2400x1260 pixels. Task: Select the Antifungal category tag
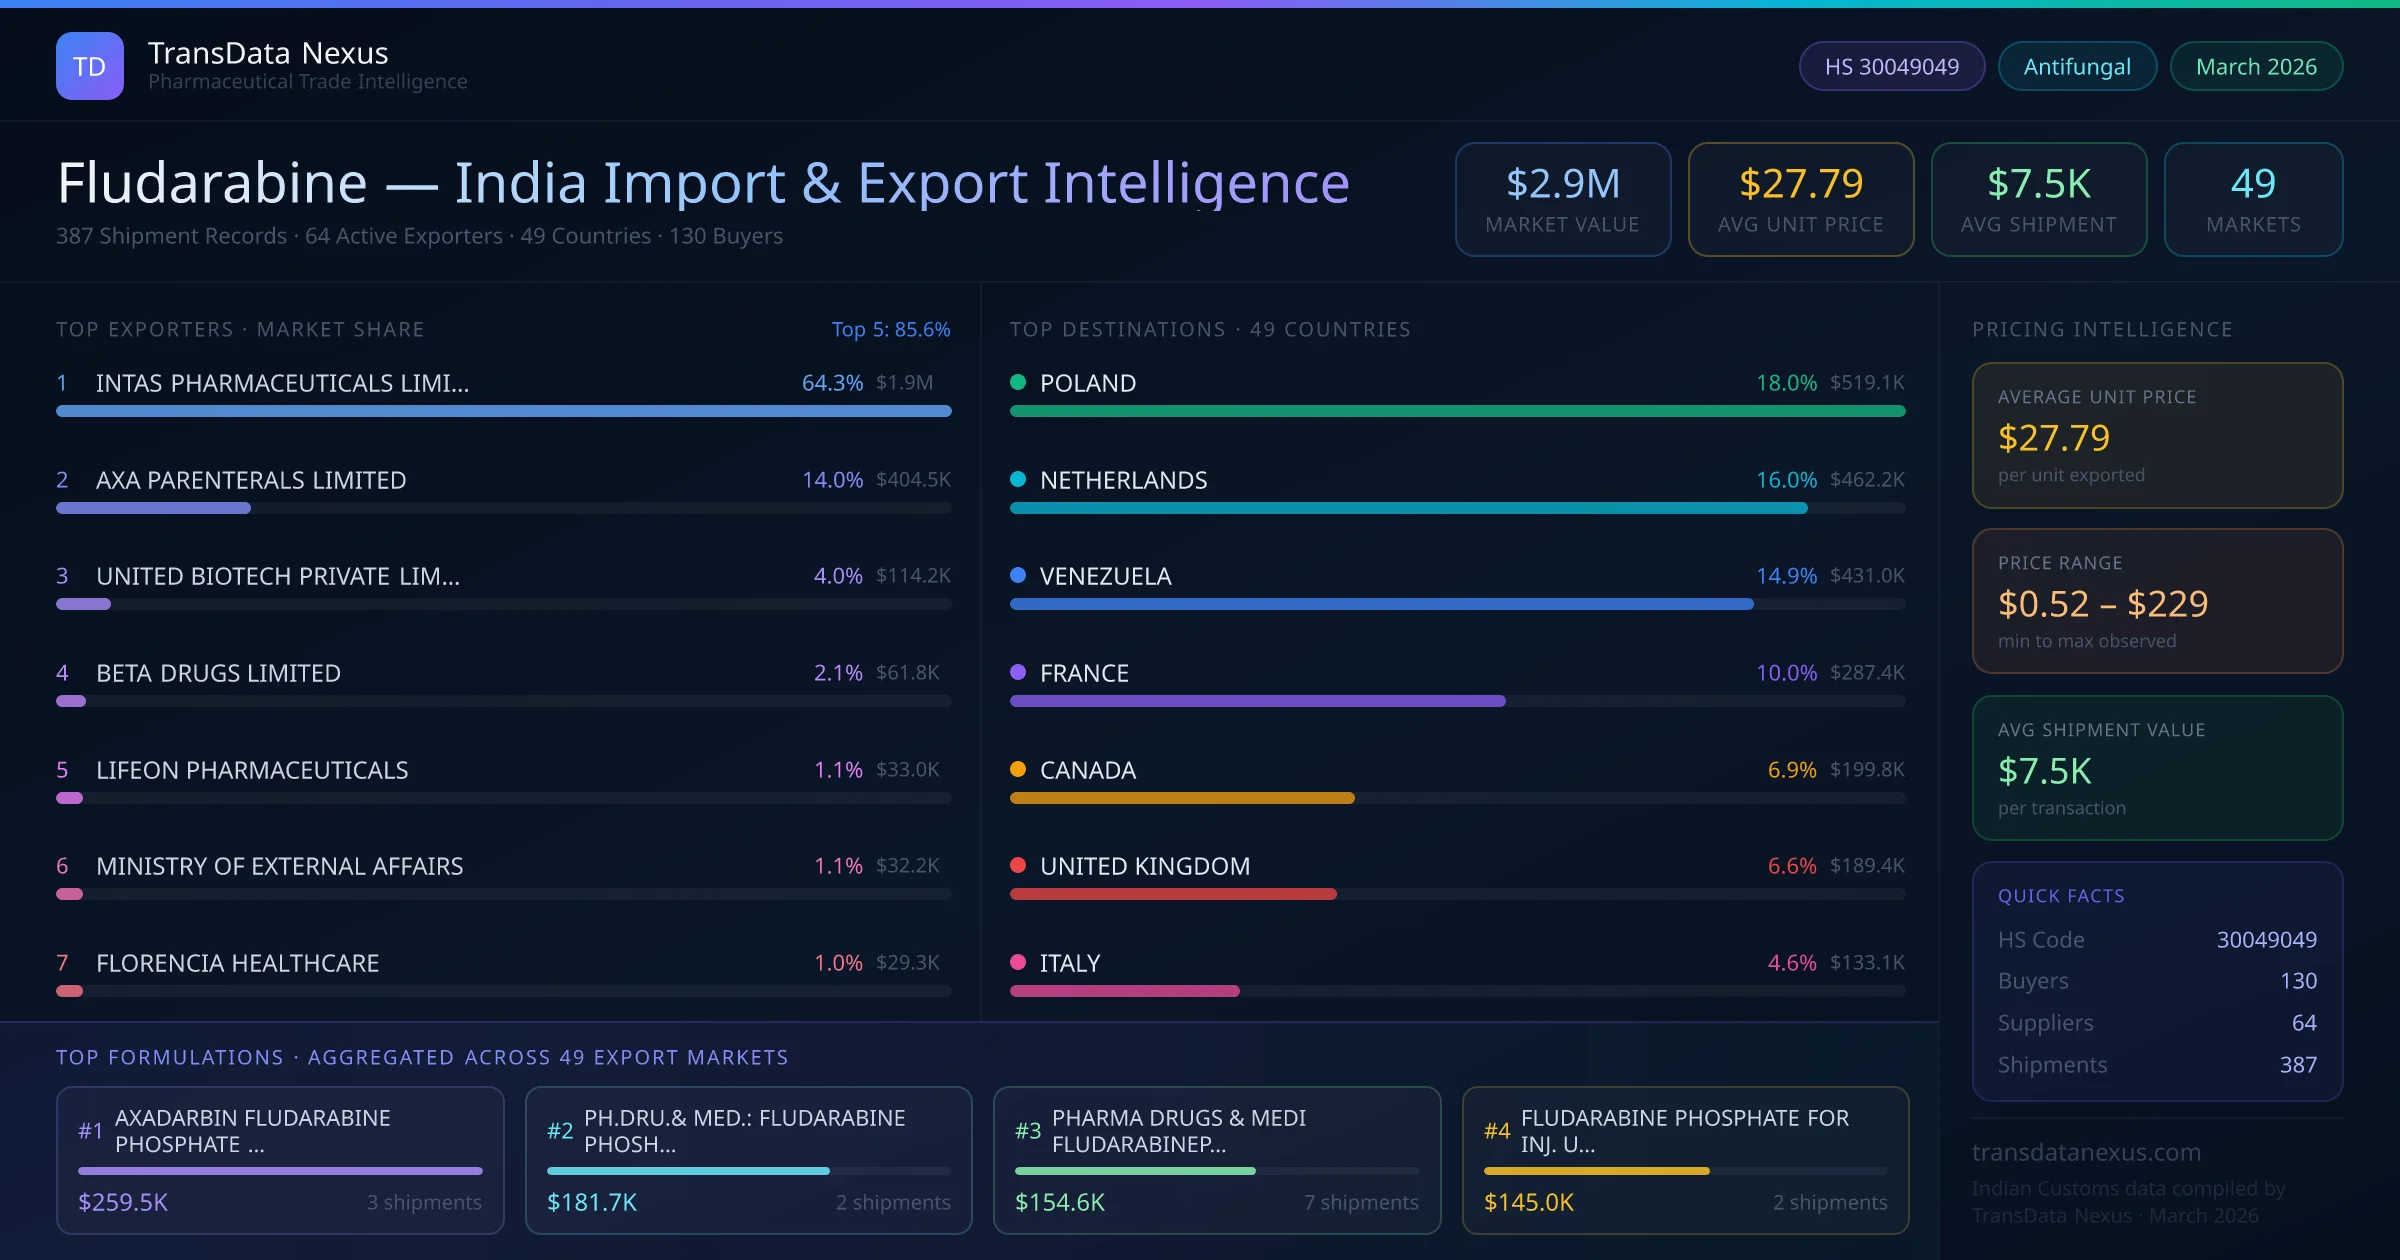[2076, 66]
